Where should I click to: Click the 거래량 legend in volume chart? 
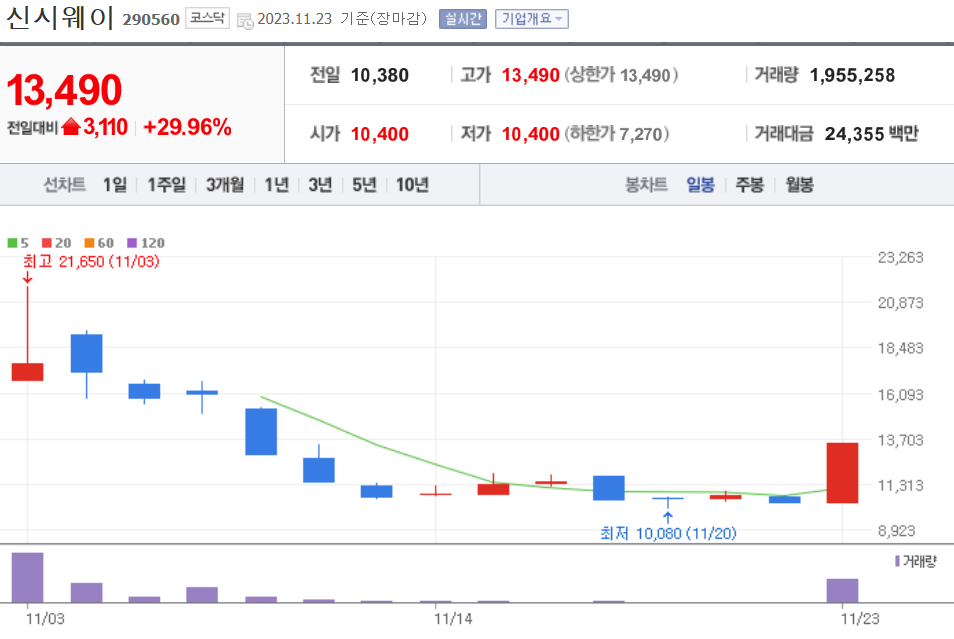click(x=916, y=561)
